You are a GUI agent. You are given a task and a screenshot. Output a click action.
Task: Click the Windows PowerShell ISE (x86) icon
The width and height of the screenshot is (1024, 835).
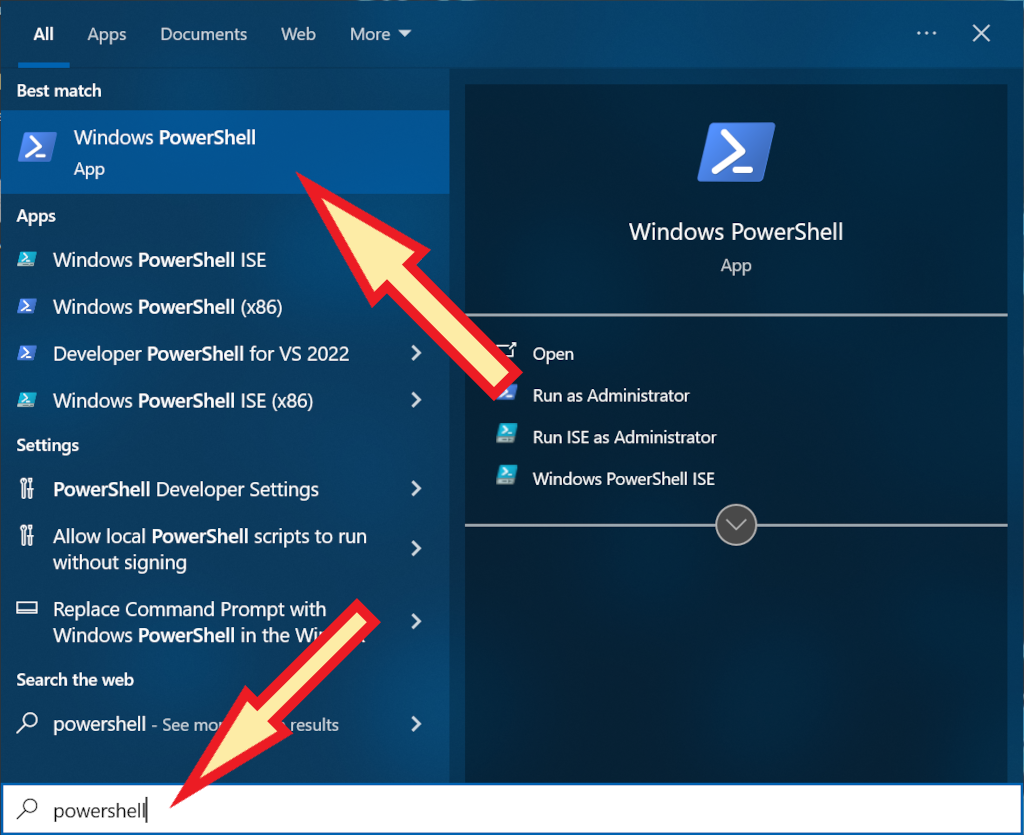click(27, 400)
